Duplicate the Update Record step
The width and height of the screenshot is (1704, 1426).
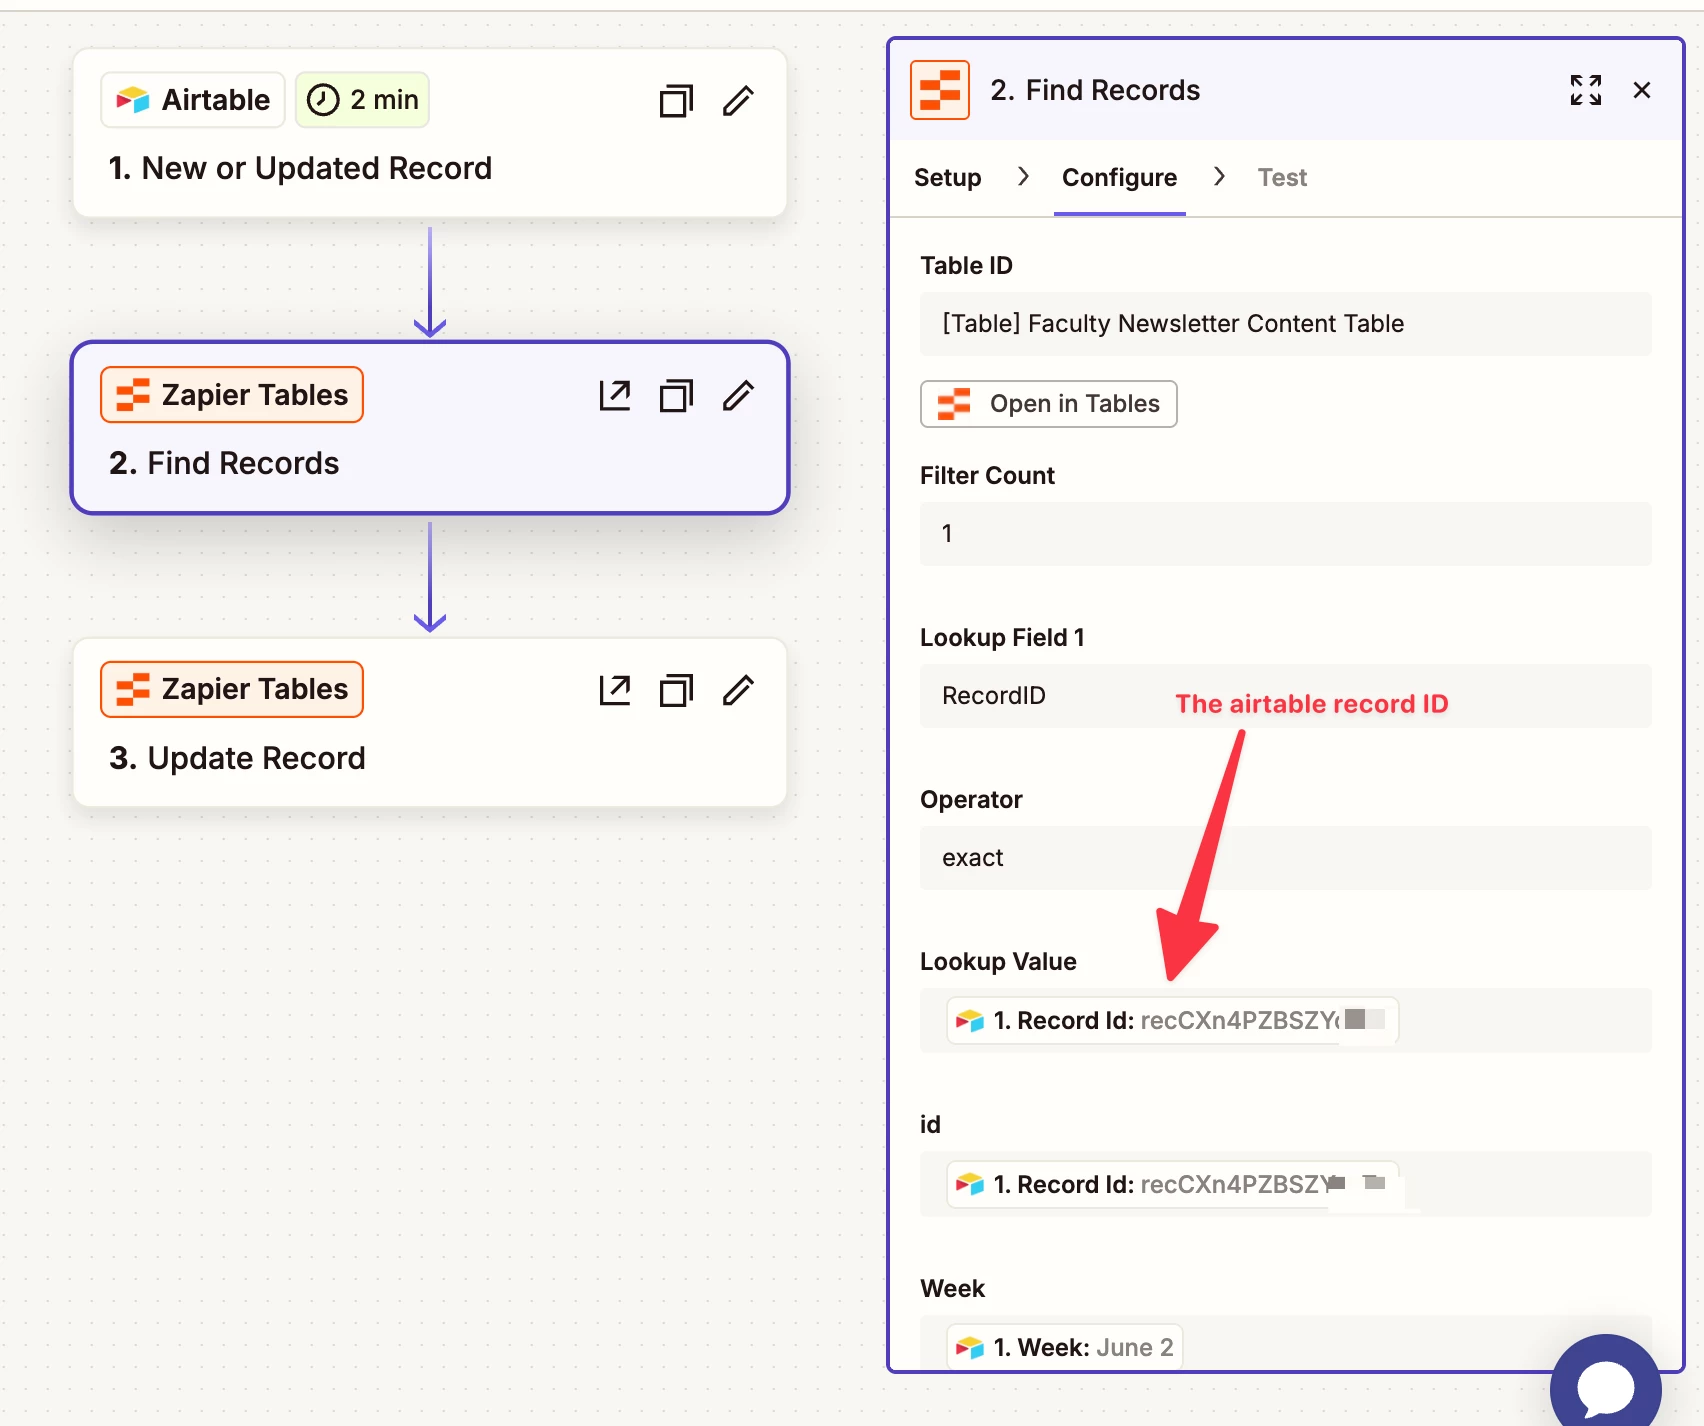coord(676,690)
